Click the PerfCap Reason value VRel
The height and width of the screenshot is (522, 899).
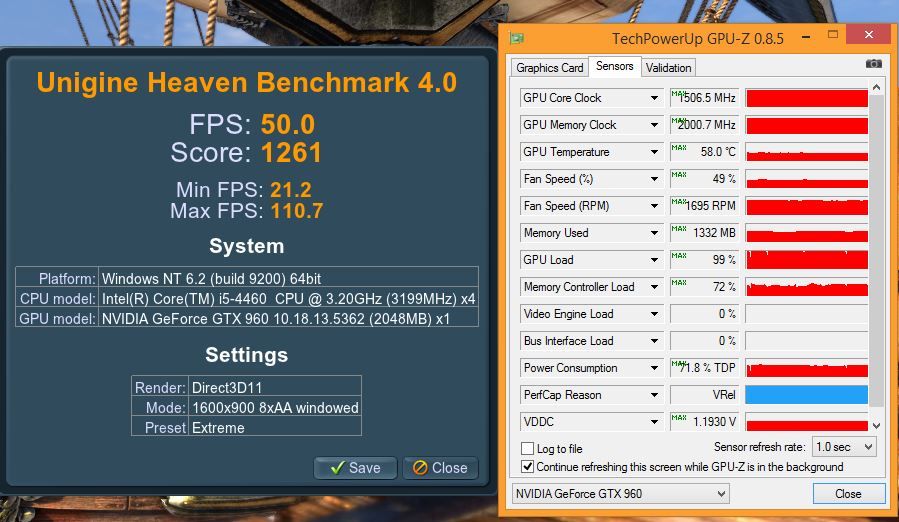705,395
